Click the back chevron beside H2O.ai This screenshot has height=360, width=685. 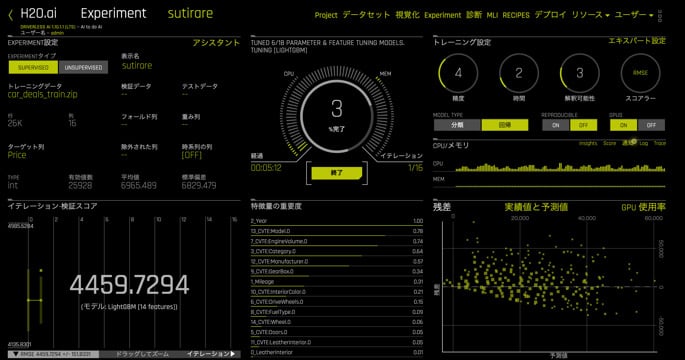click(x=11, y=16)
